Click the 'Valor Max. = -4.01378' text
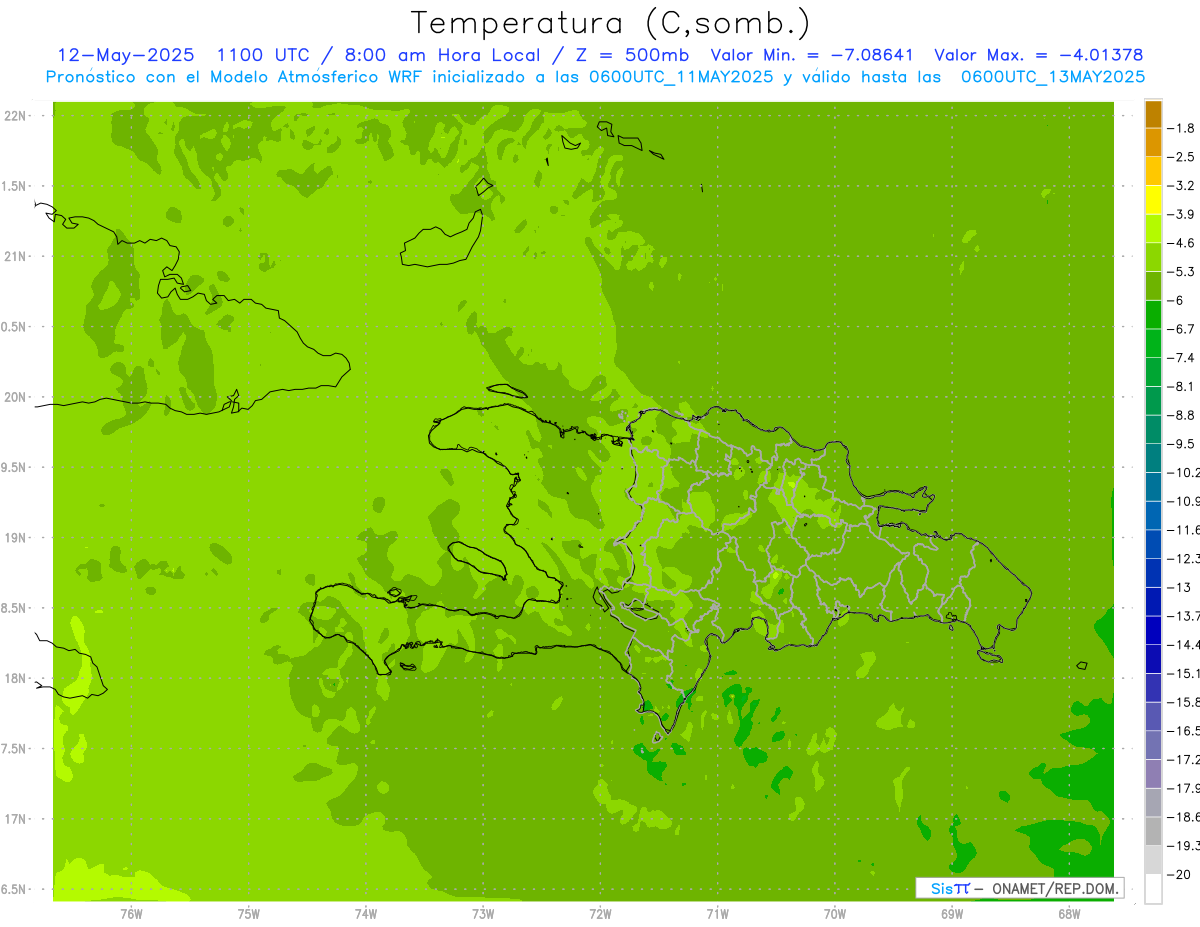The height and width of the screenshot is (927, 1200). (1038, 55)
